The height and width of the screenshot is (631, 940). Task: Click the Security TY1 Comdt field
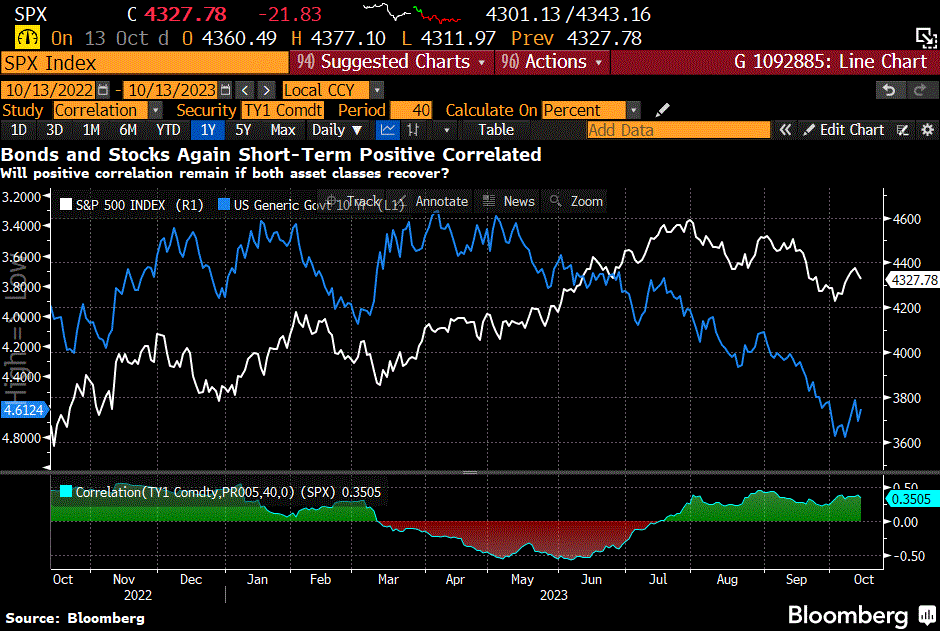[x=282, y=110]
